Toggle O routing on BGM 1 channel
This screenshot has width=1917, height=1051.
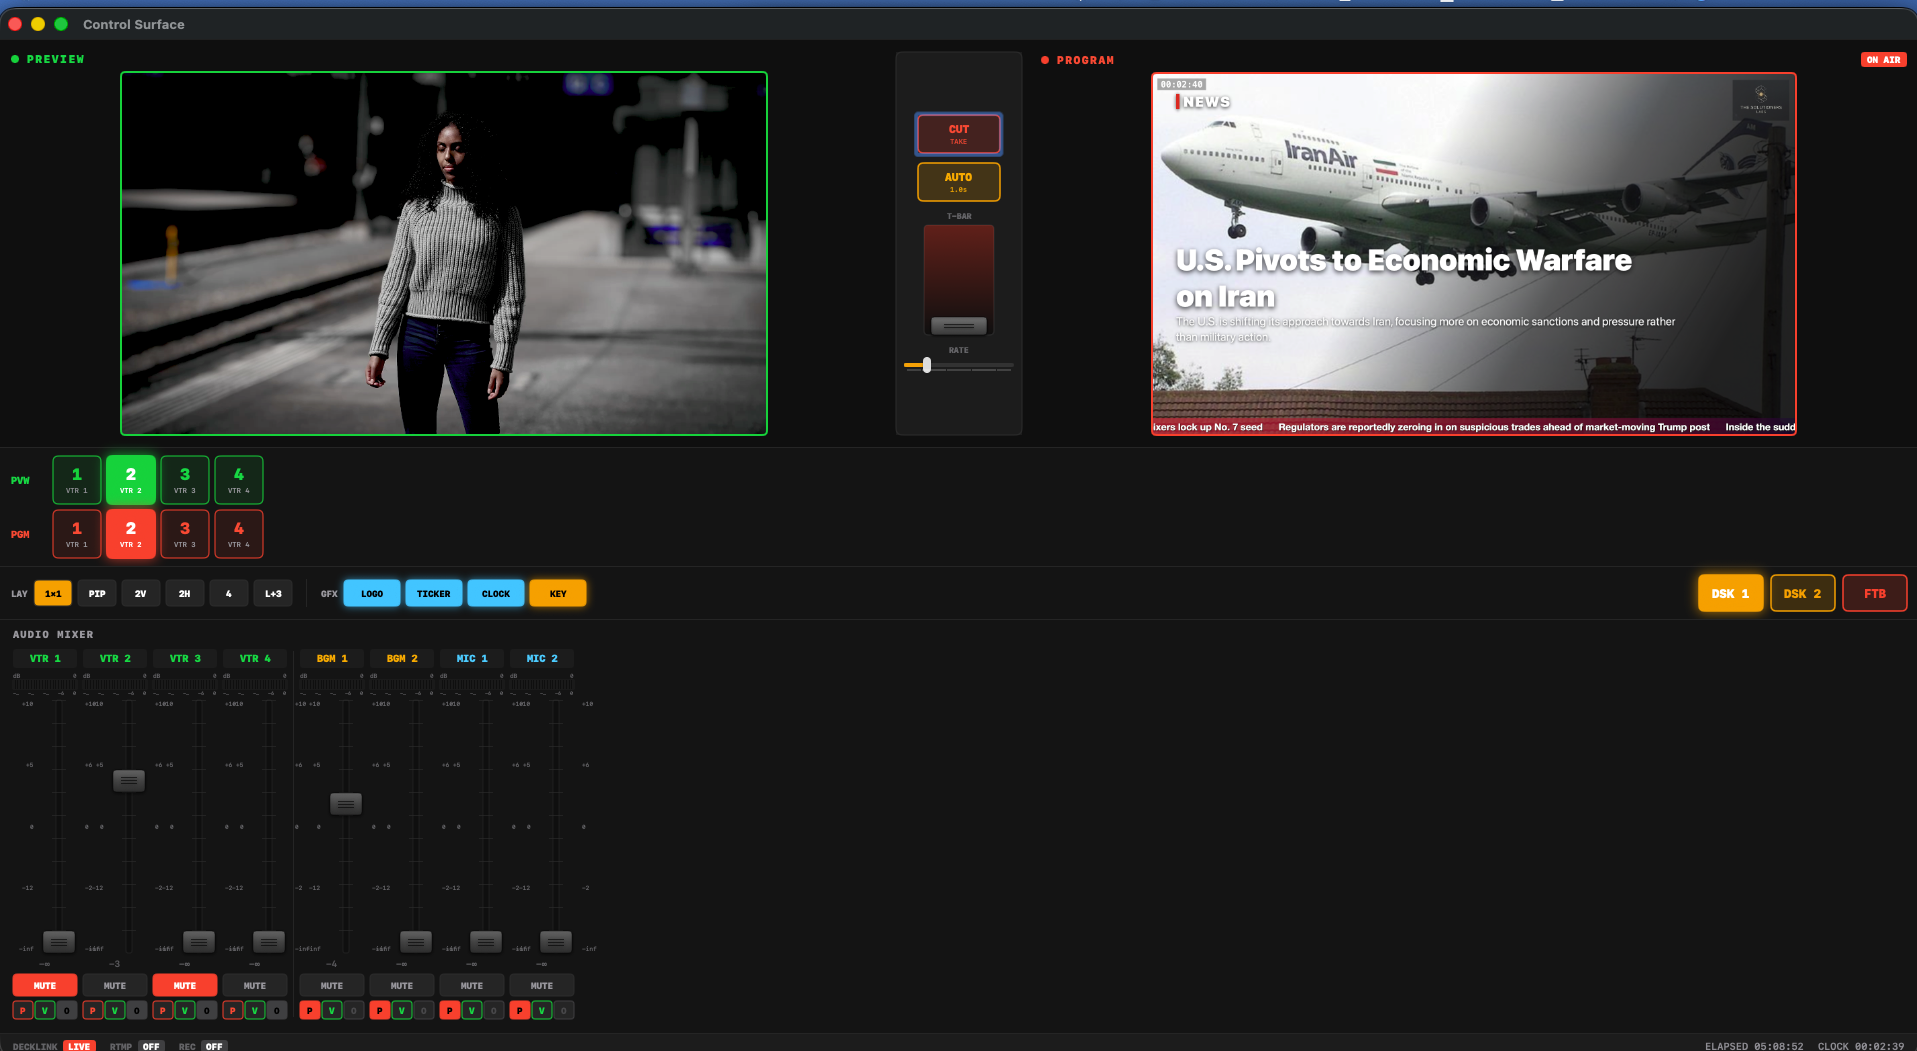click(x=354, y=1010)
